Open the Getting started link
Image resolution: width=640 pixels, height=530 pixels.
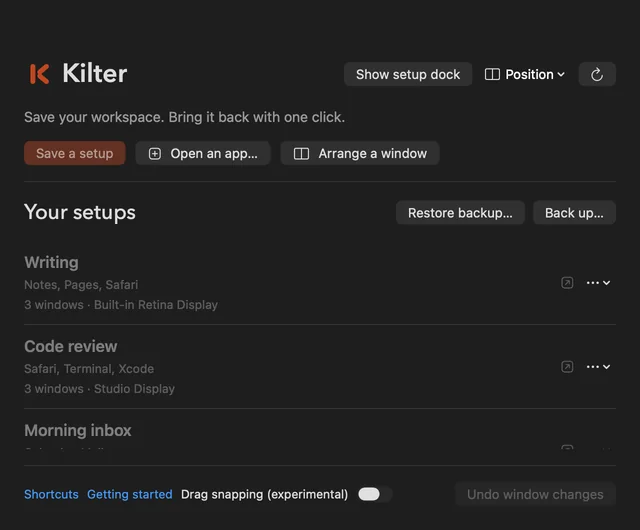[x=129, y=494]
